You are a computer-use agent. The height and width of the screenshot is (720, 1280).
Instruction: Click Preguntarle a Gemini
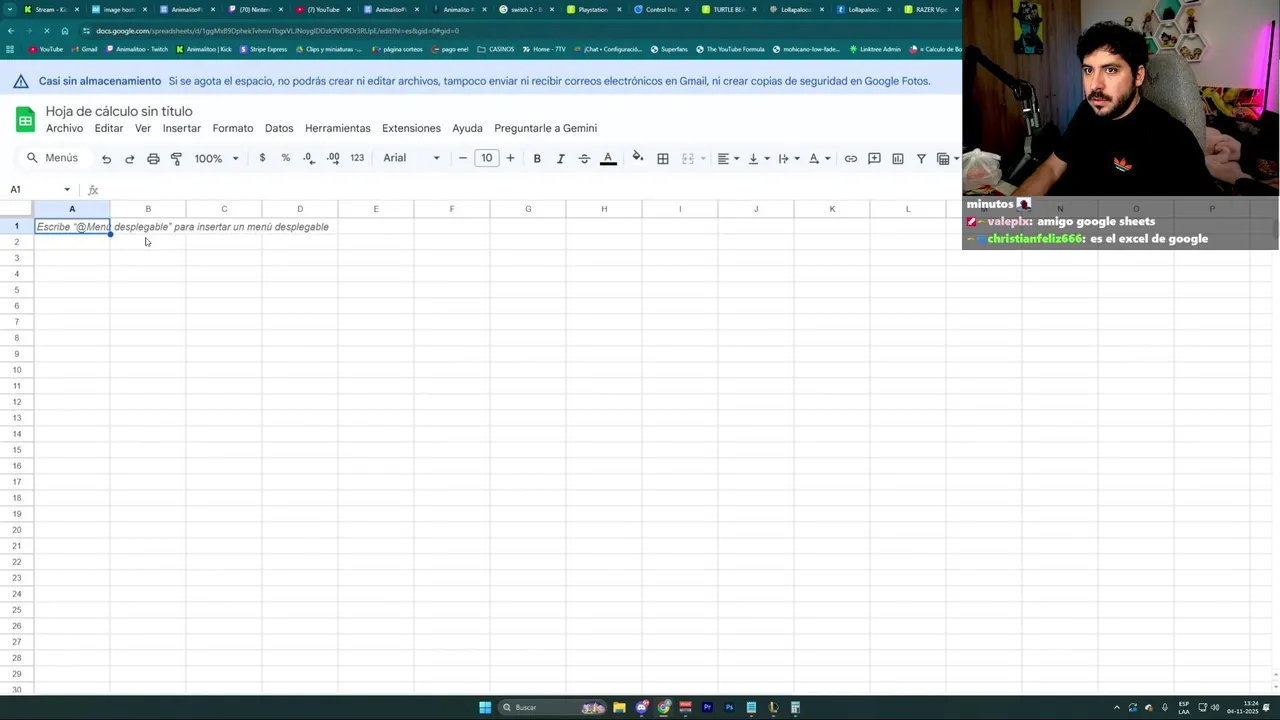click(545, 128)
